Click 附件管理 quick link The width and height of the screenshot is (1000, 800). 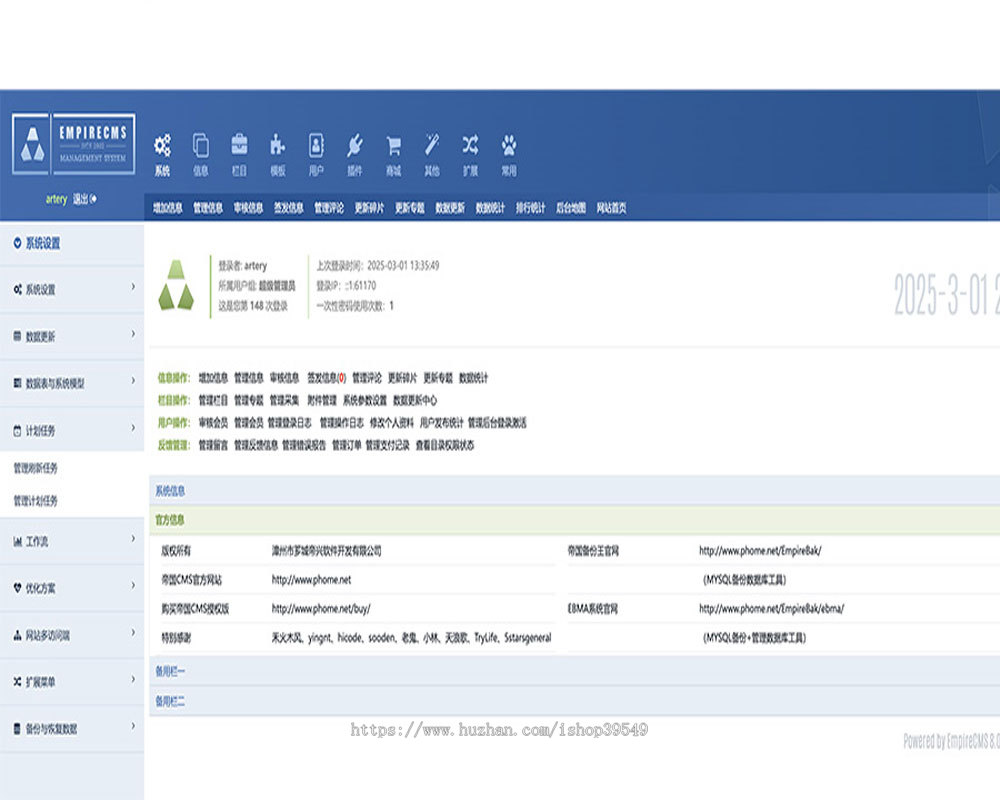(321, 401)
